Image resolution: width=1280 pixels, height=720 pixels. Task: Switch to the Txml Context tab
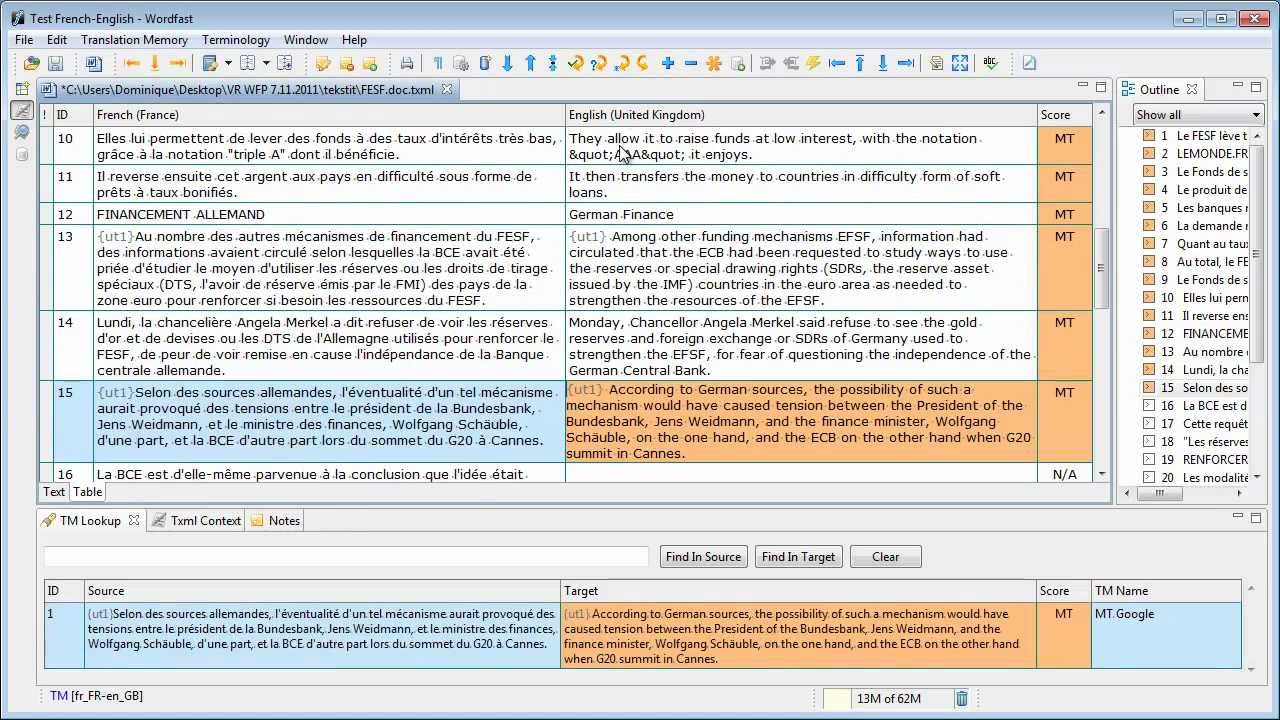point(196,520)
